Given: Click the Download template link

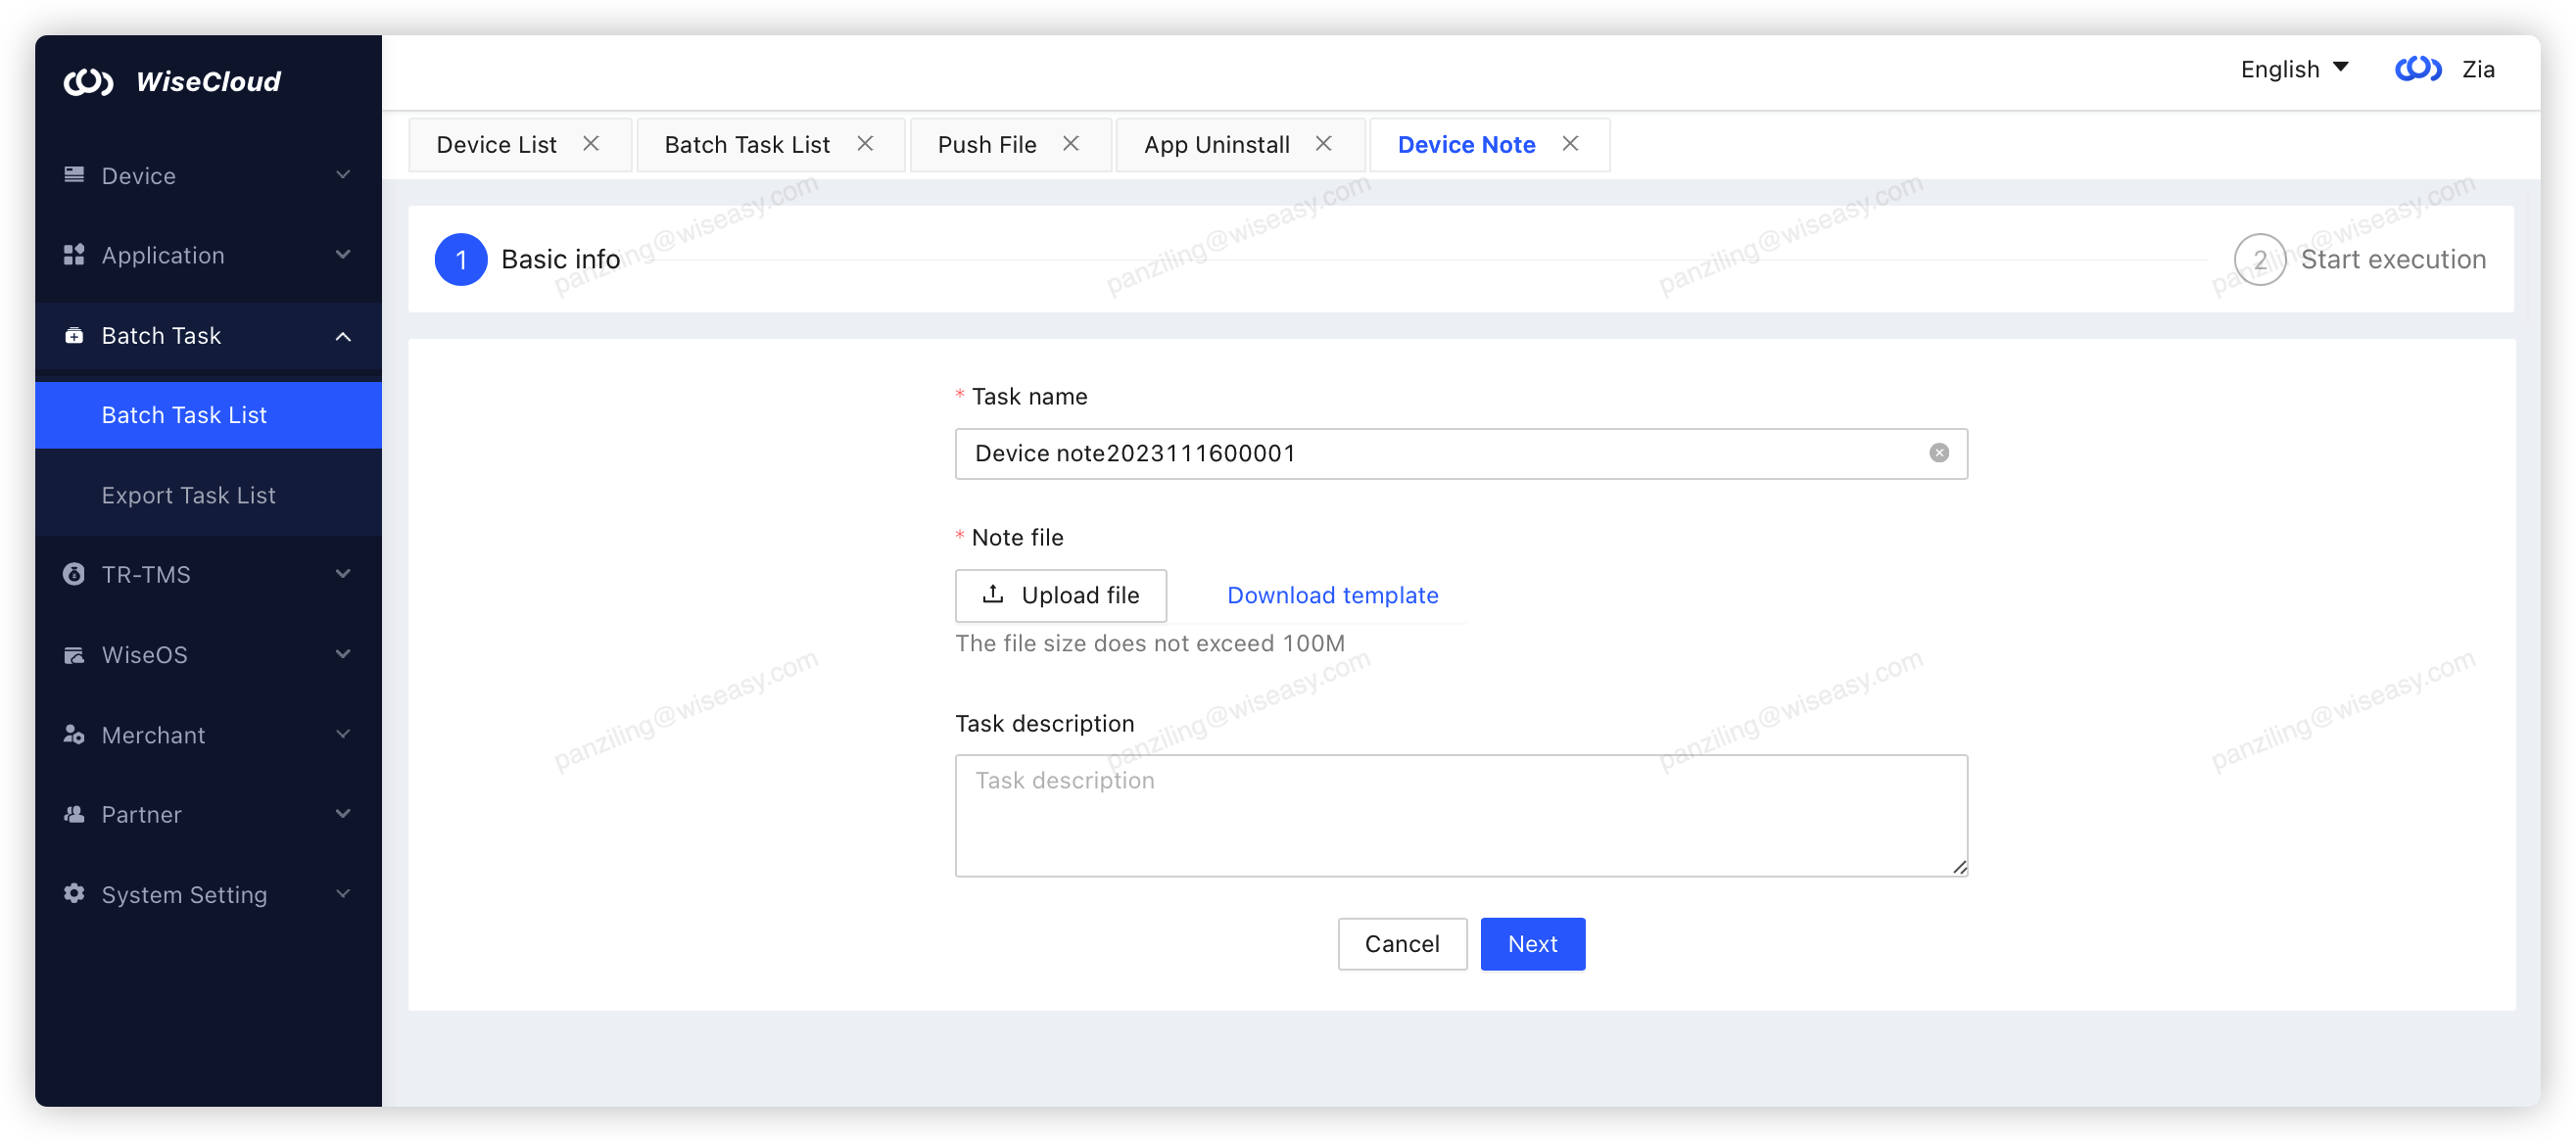Looking at the screenshot, I should (x=1332, y=595).
